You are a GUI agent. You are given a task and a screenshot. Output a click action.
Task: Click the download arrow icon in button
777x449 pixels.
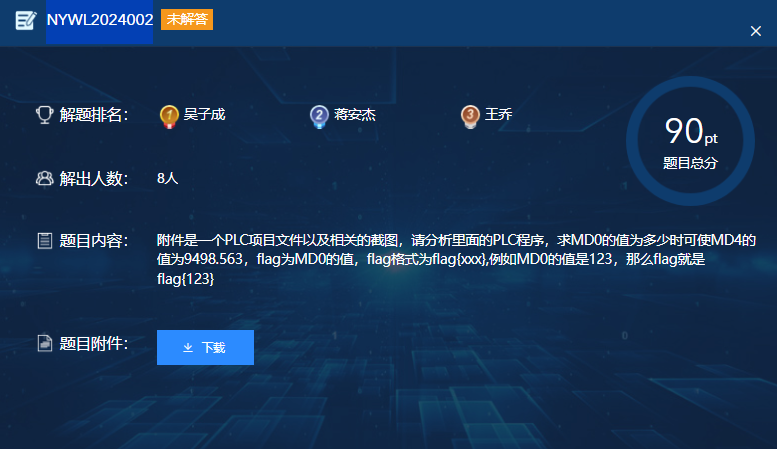[187, 348]
